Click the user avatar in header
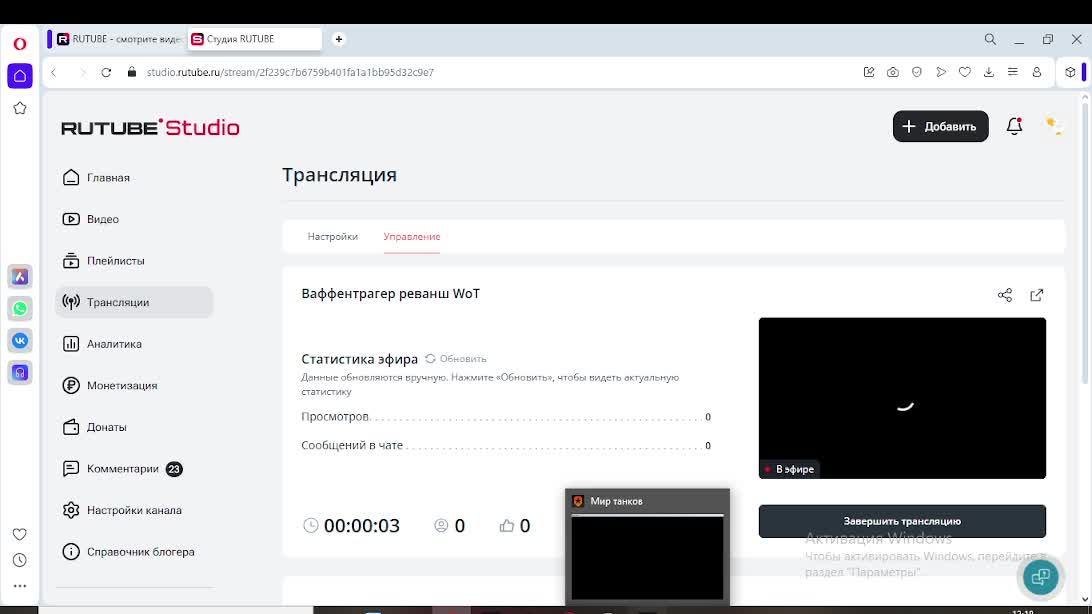 click(1054, 126)
